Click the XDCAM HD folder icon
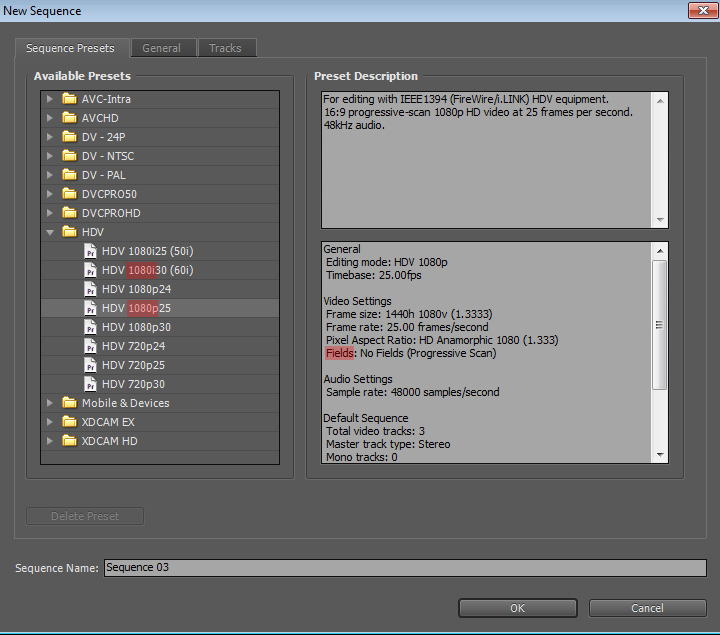The height and width of the screenshot is (635, 720). pyautogui.click(x=69, y=441)
